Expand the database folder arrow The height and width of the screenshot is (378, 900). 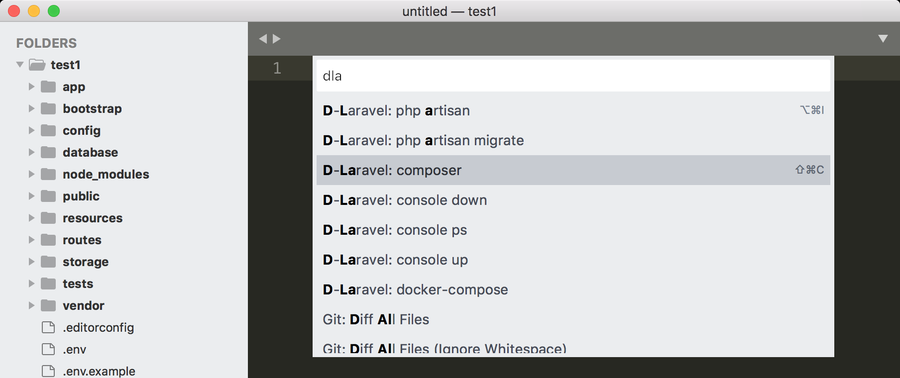pyautogui.click(x=32, y=153)
